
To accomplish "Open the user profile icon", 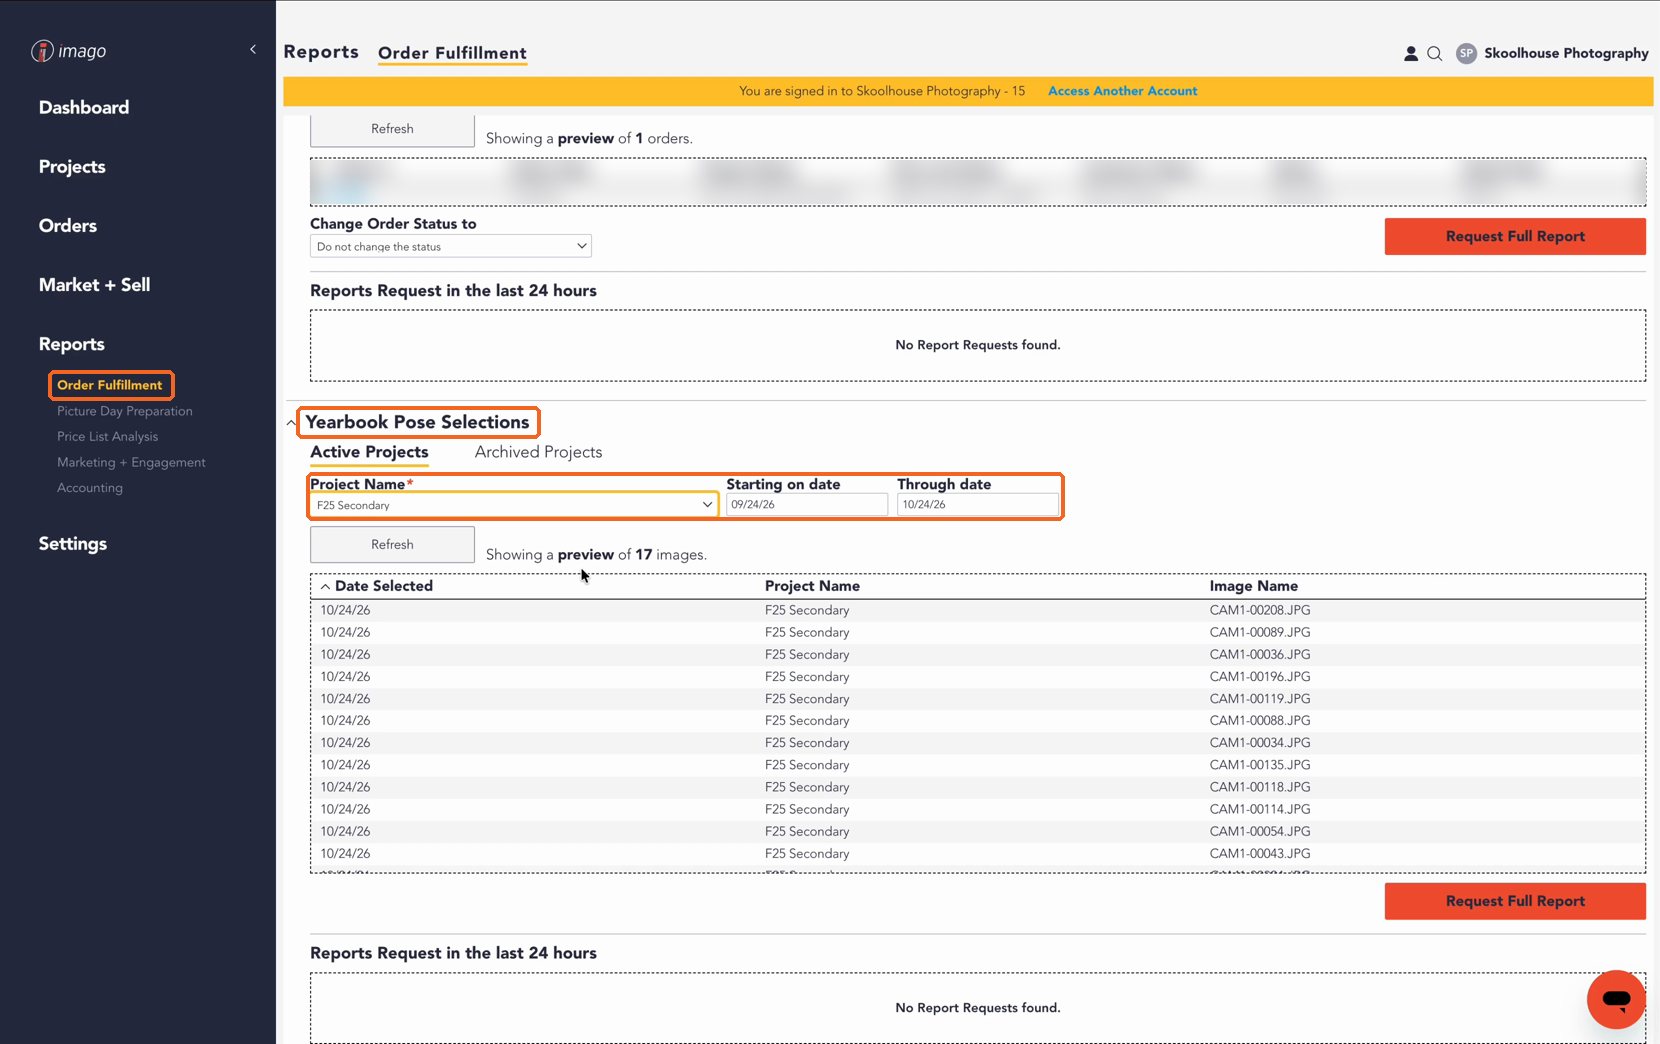I will coord(1411,54).
